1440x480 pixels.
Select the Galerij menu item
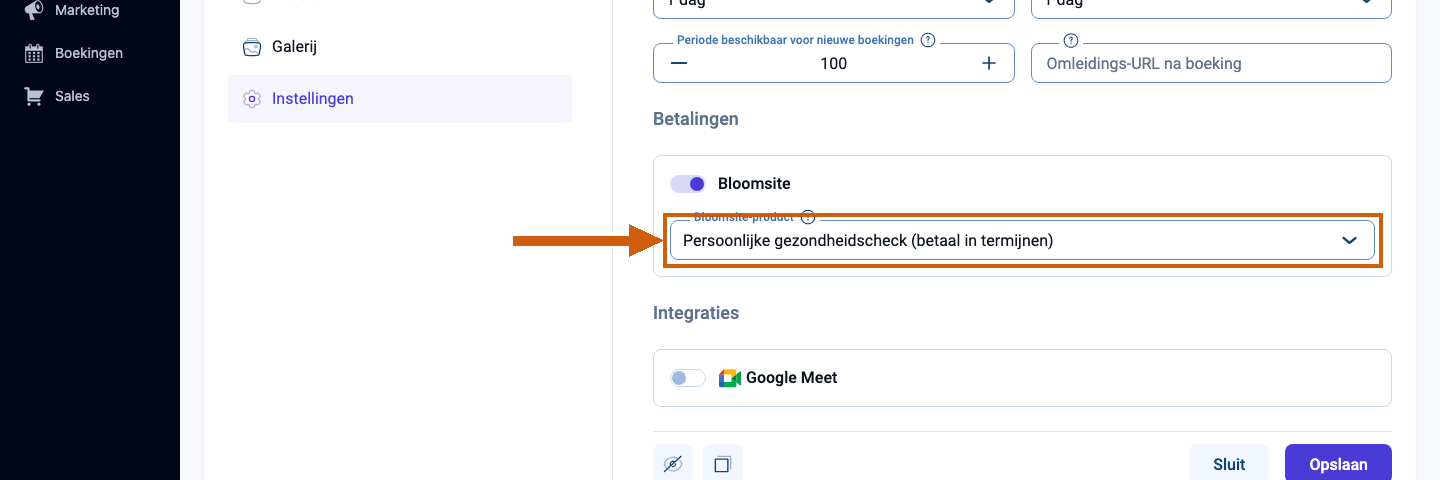[x=400, y=47]
